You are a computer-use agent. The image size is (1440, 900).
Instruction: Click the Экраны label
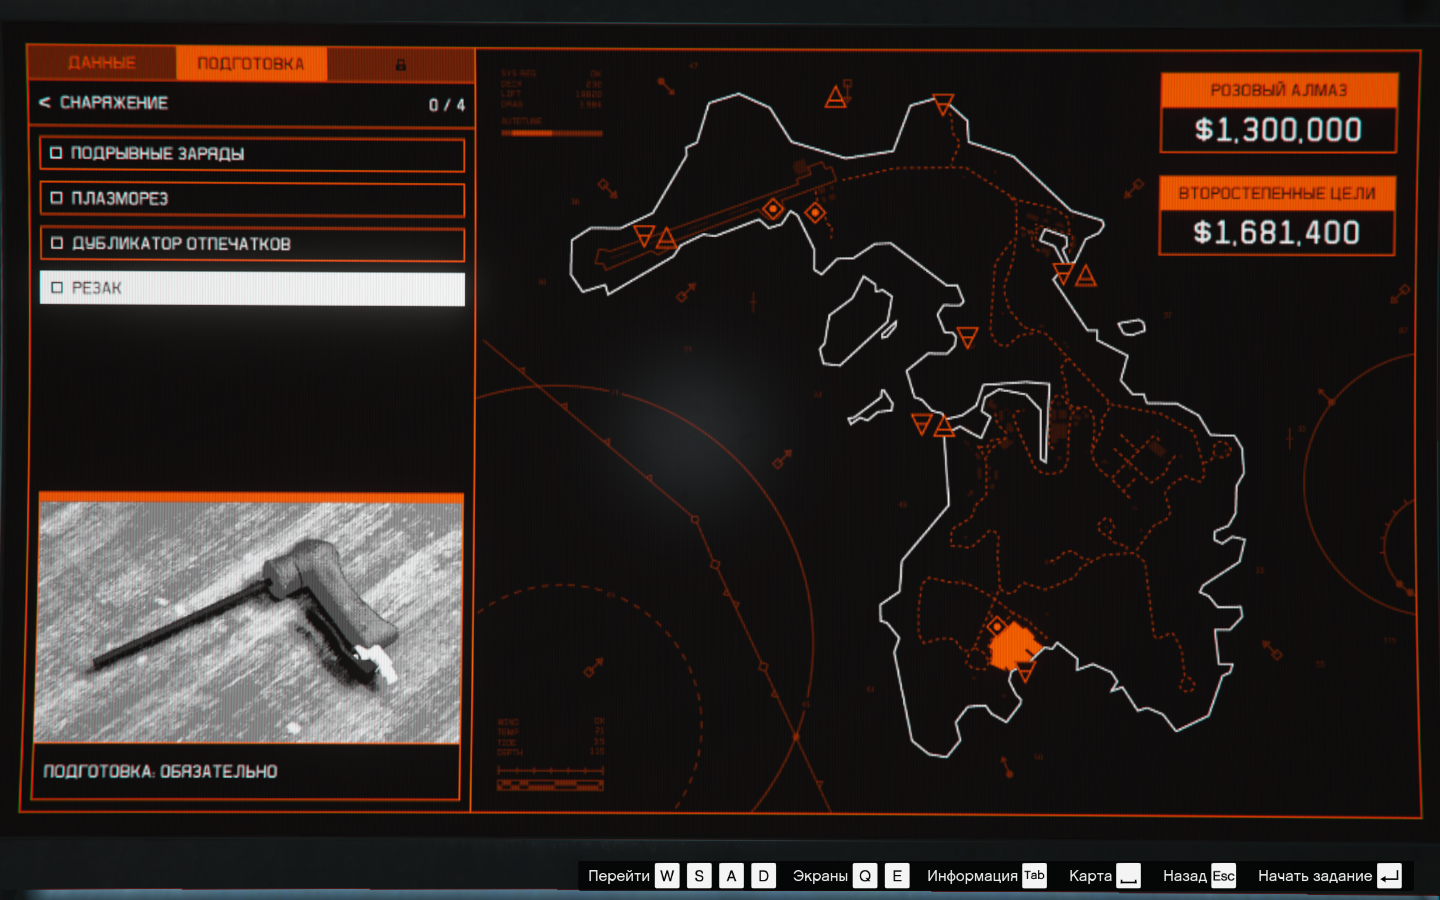coord(820,876)
